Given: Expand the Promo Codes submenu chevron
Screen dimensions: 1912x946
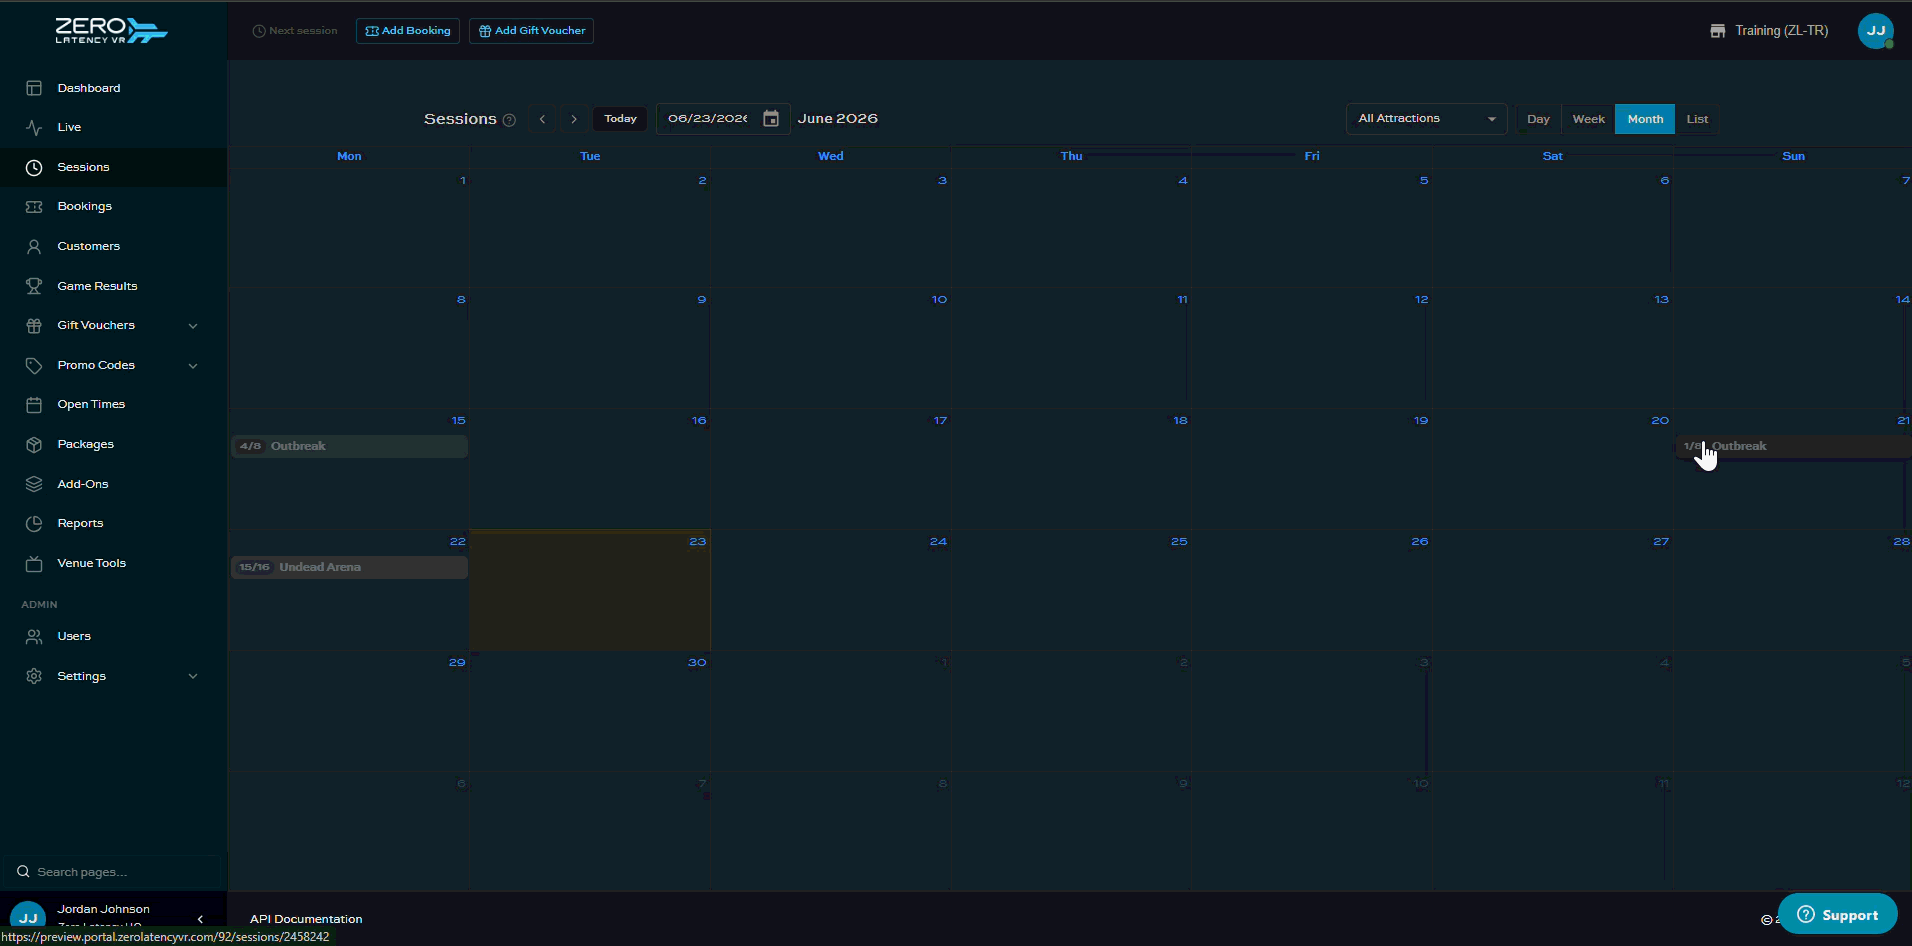Looking at the screenshot, I should pos(193,365).
